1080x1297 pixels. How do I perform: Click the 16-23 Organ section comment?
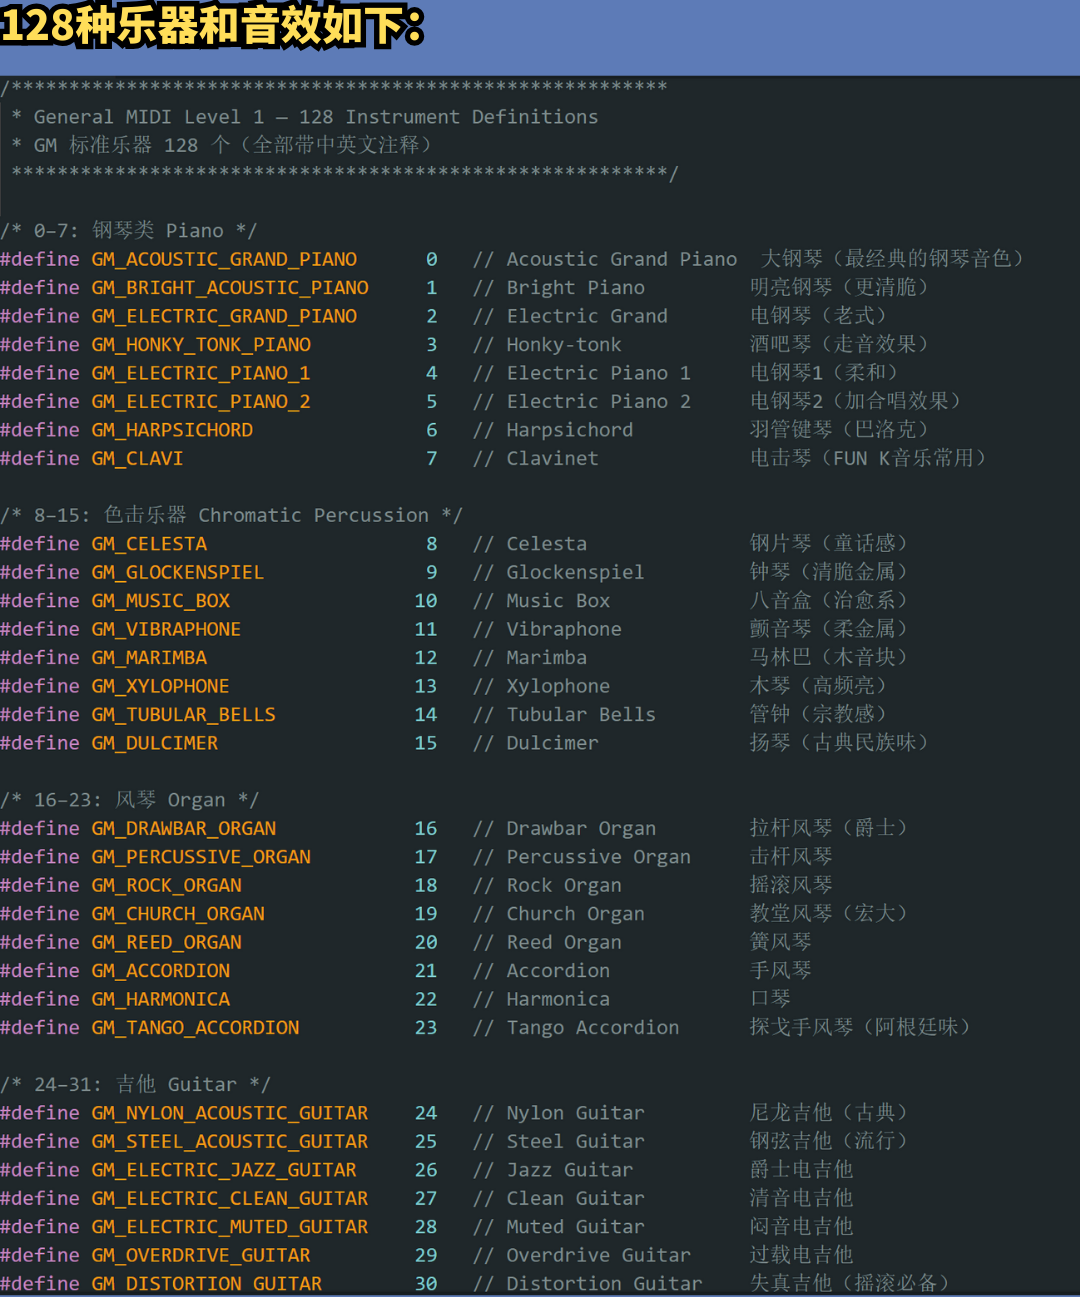130,801
